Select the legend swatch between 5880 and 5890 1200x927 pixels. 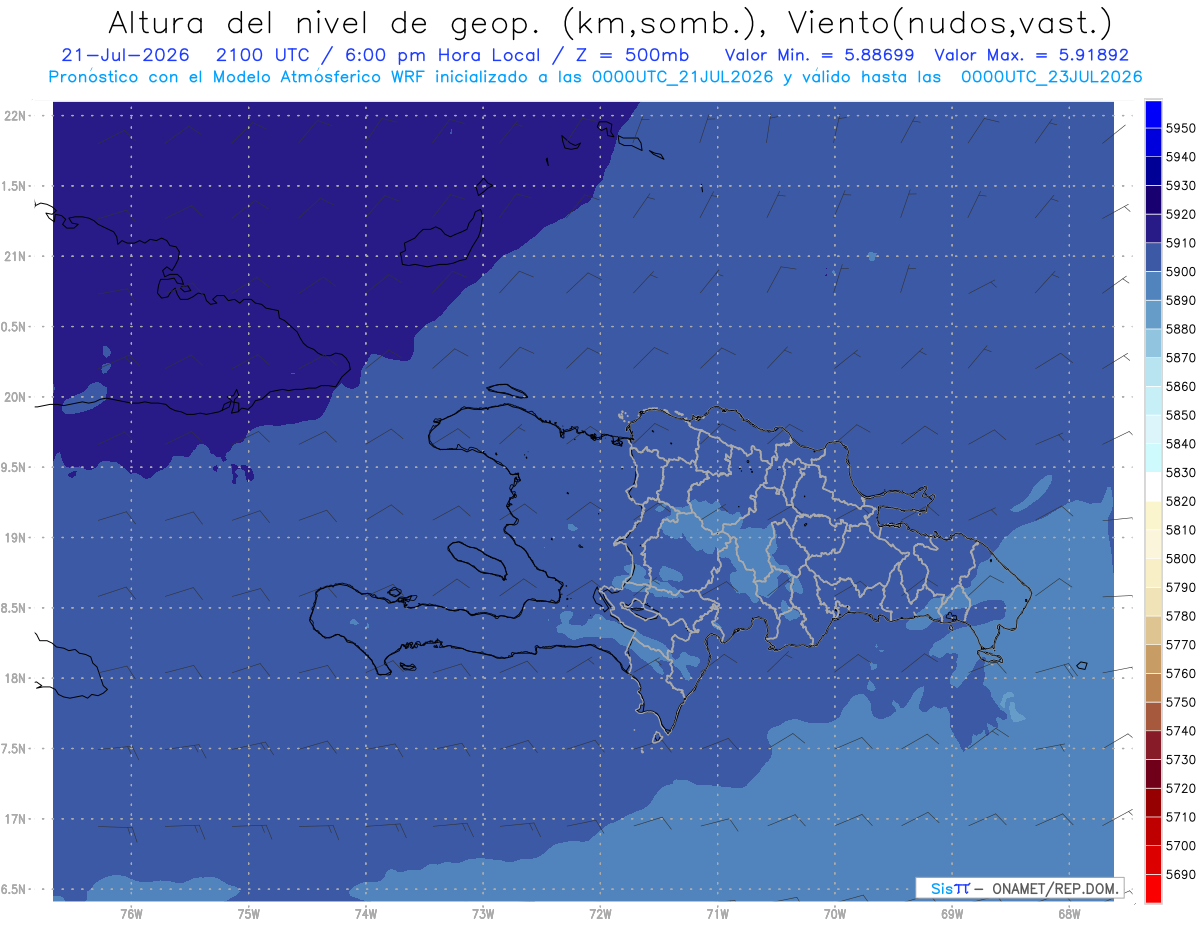click(x=1153, y=315)
